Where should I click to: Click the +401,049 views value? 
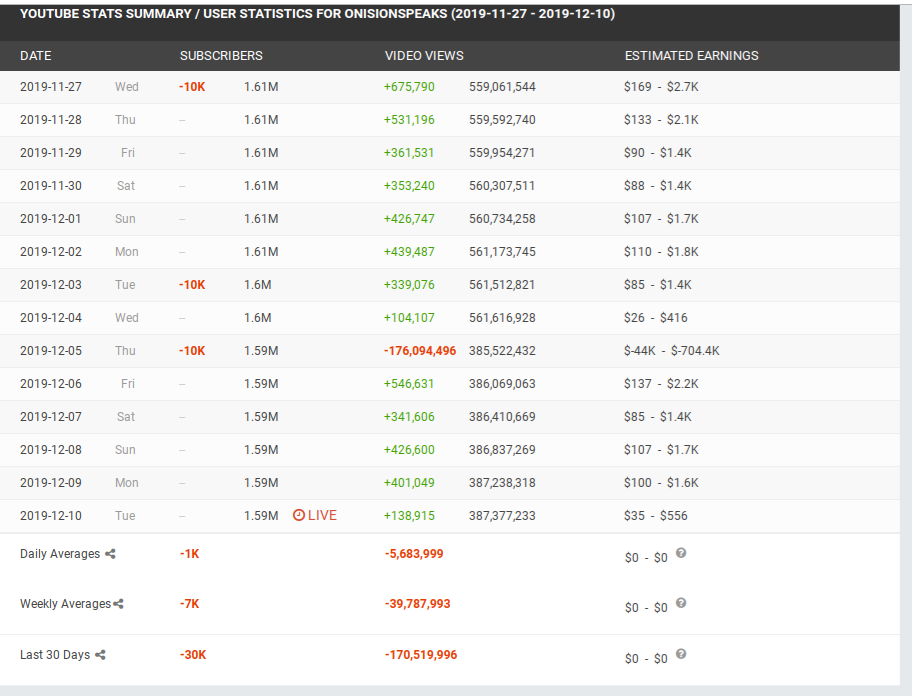[409, 483]
